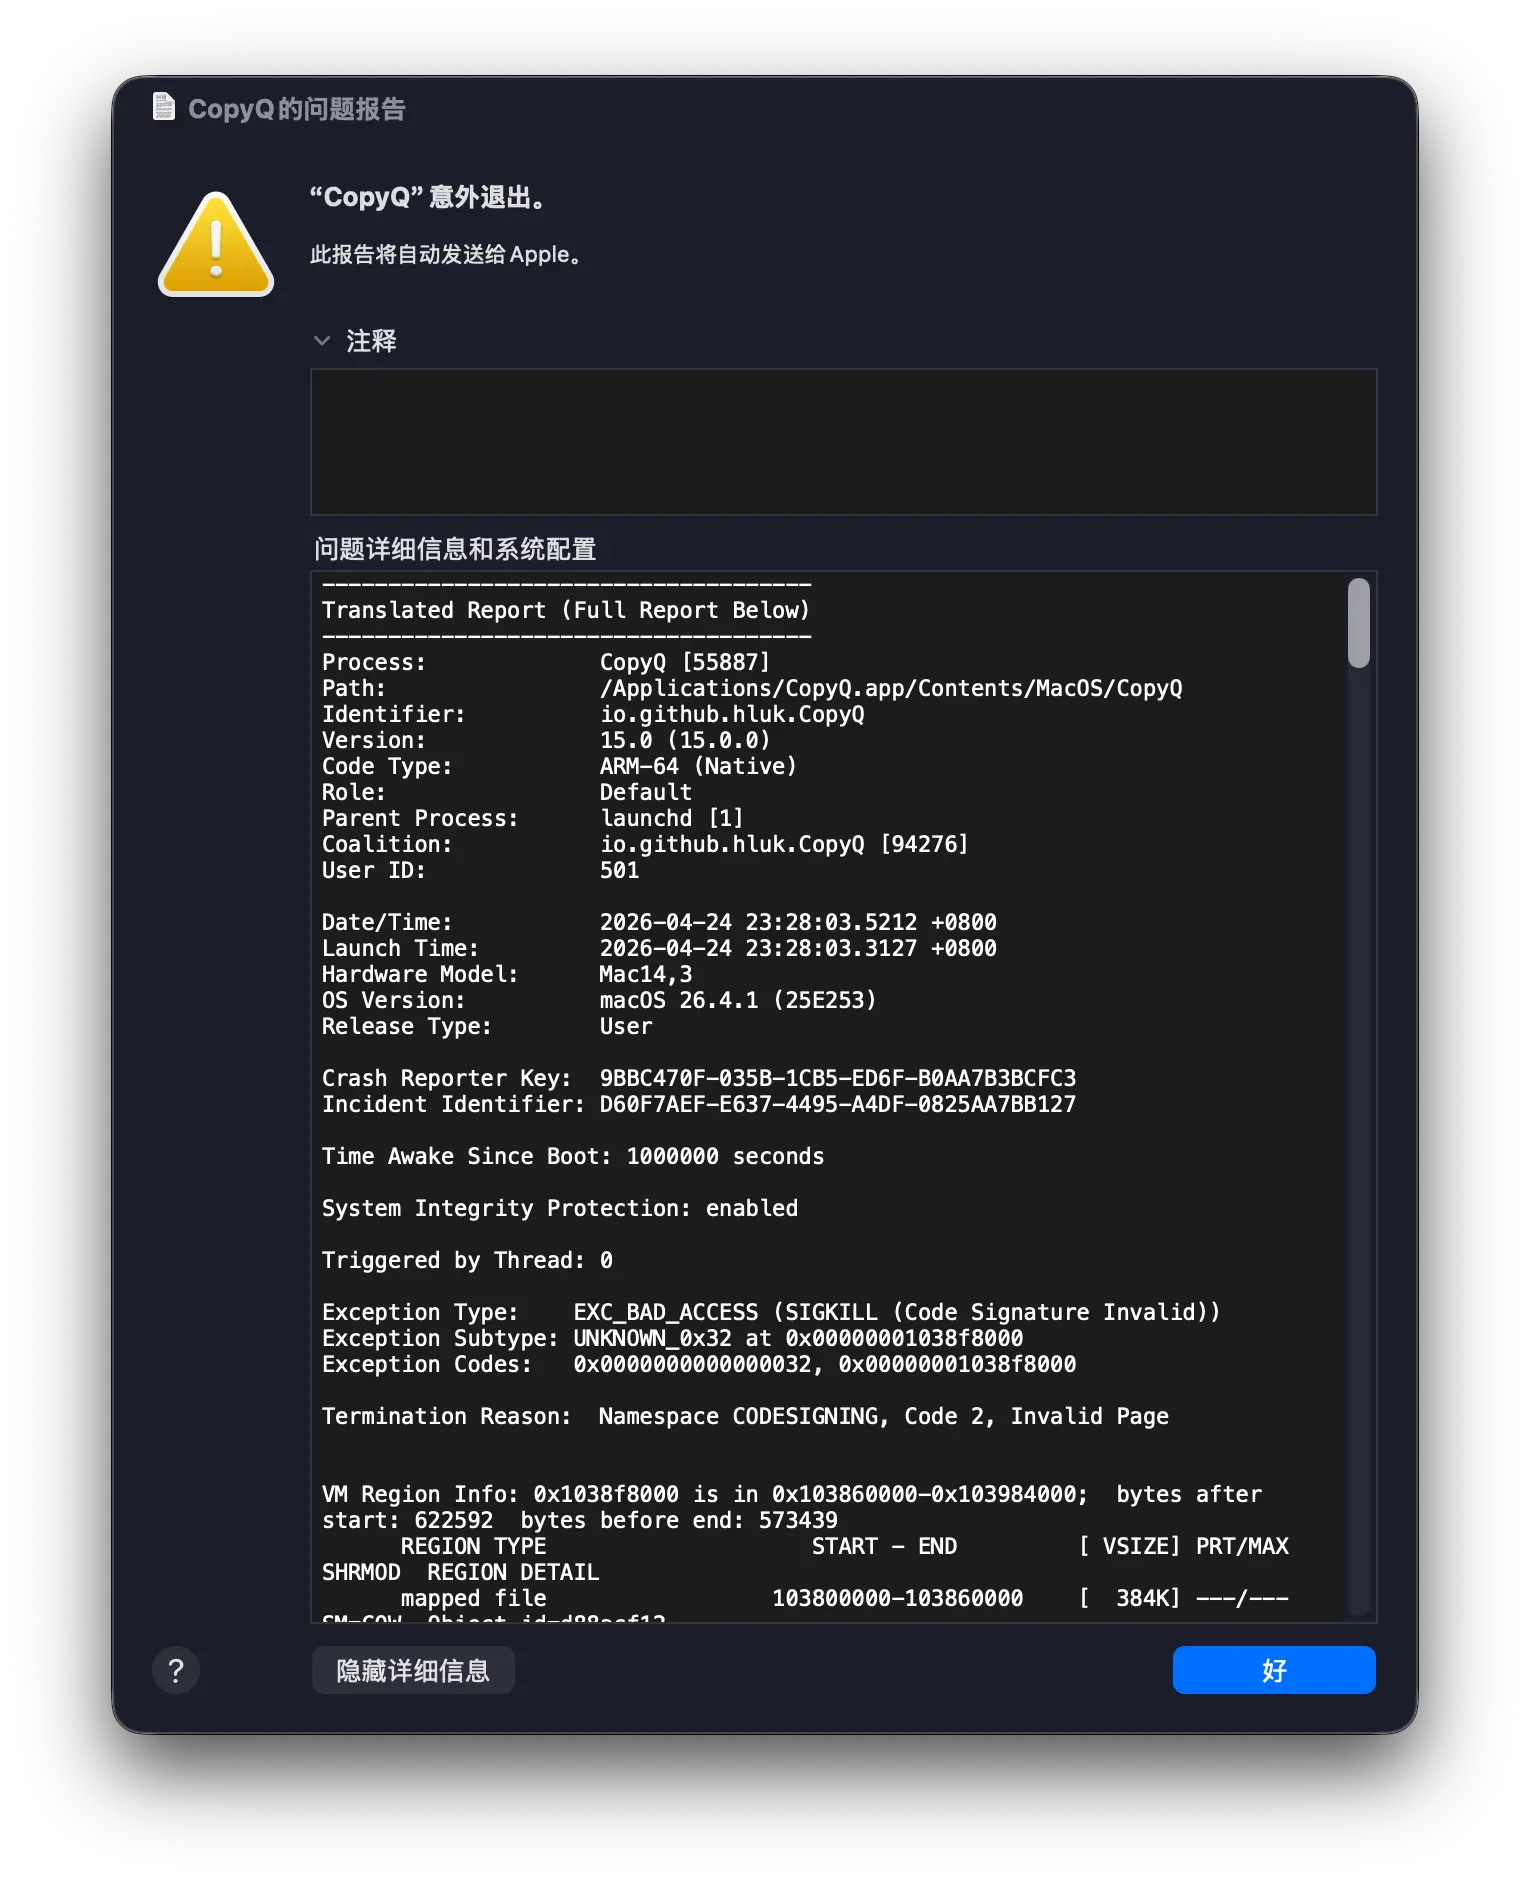Click the Incident Identifier value D60F7AEF

838,1104
